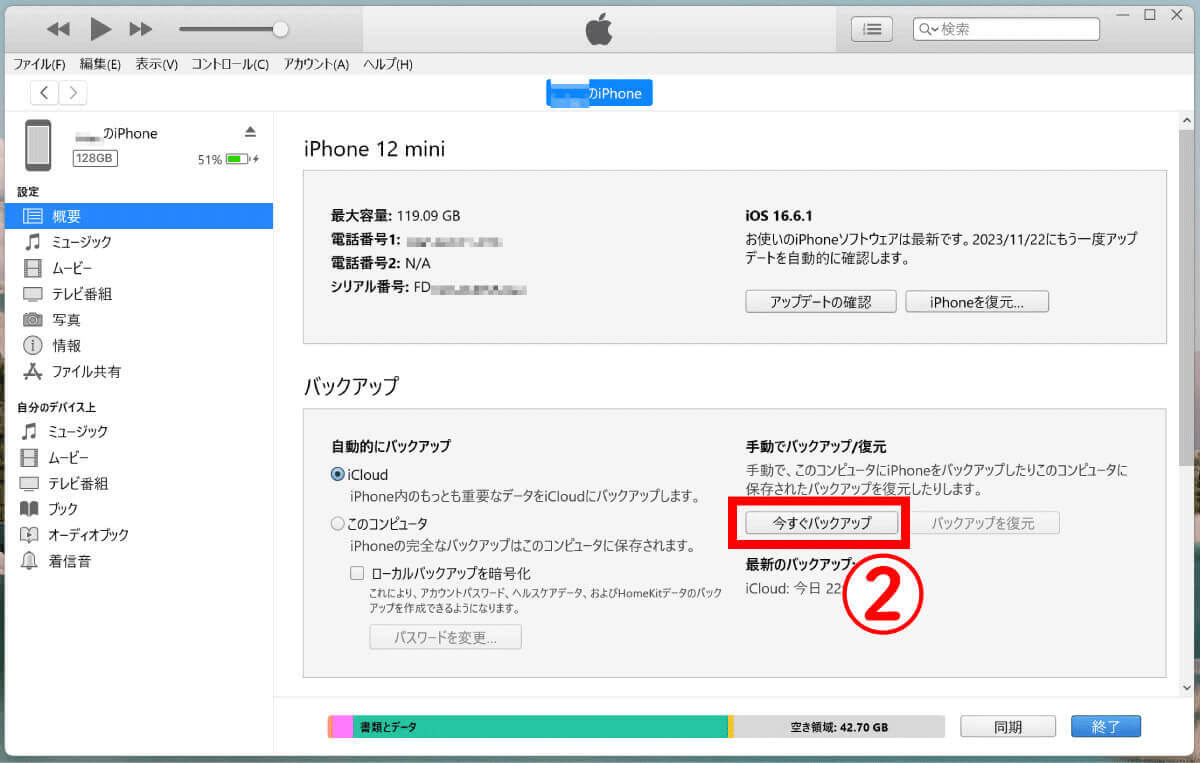Click the iPhone device tab at top

tap(599, 93)
